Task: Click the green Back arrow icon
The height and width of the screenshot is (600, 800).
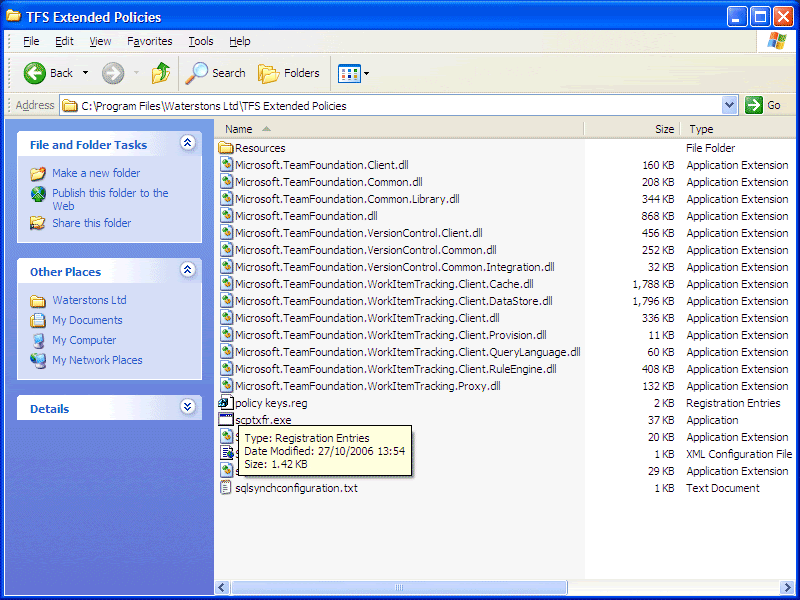Action: tap(35, 73)
